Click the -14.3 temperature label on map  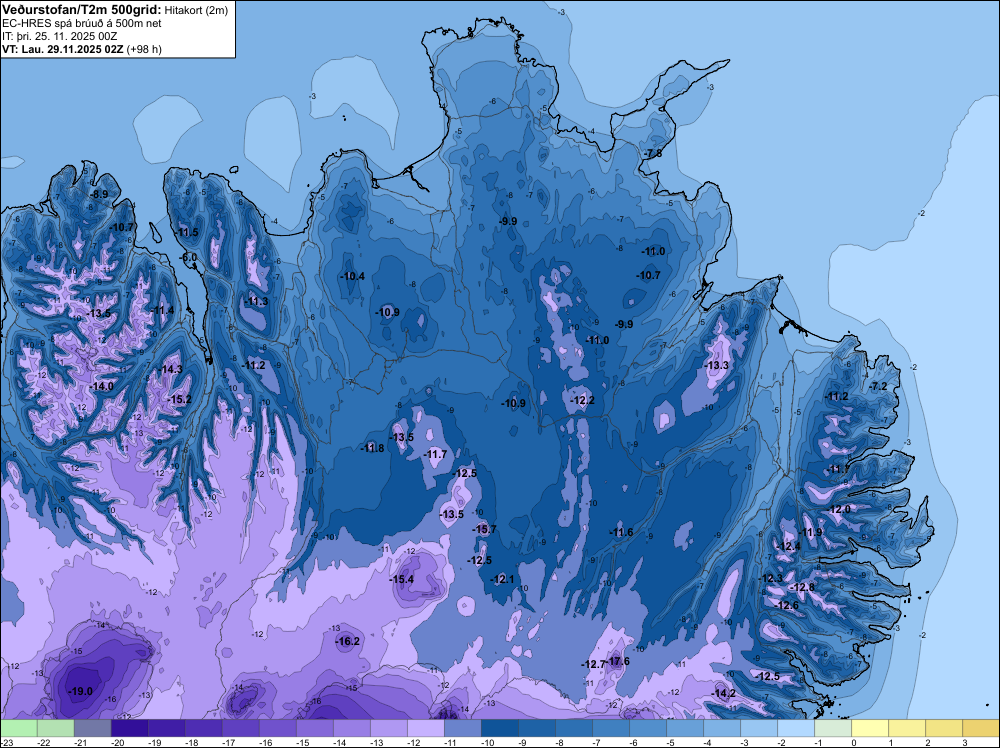coord(170,369)
